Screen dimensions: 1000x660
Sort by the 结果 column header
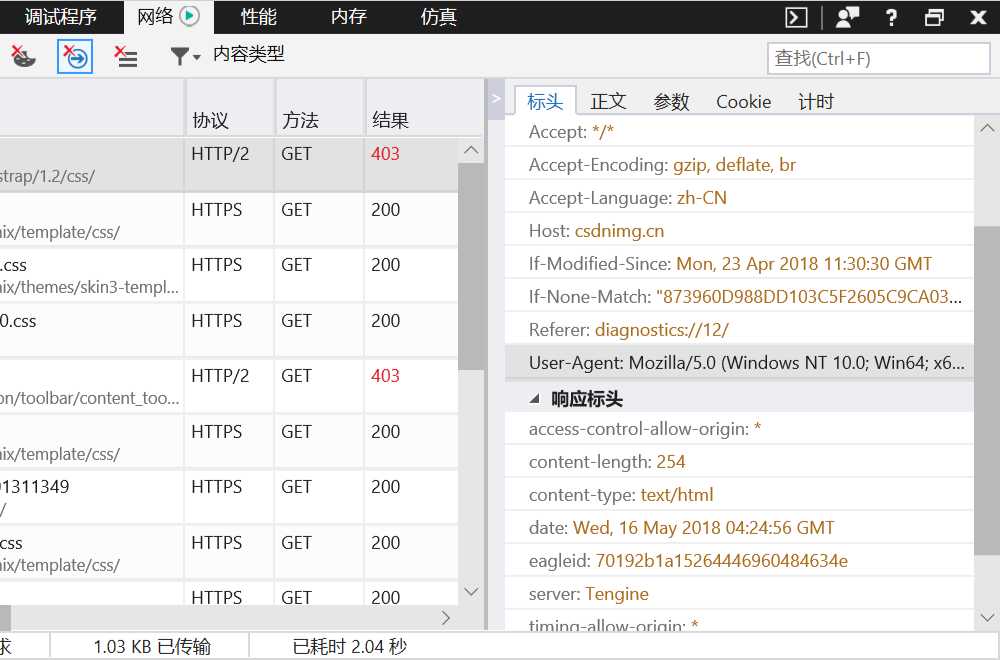click(x=425, y=108)
